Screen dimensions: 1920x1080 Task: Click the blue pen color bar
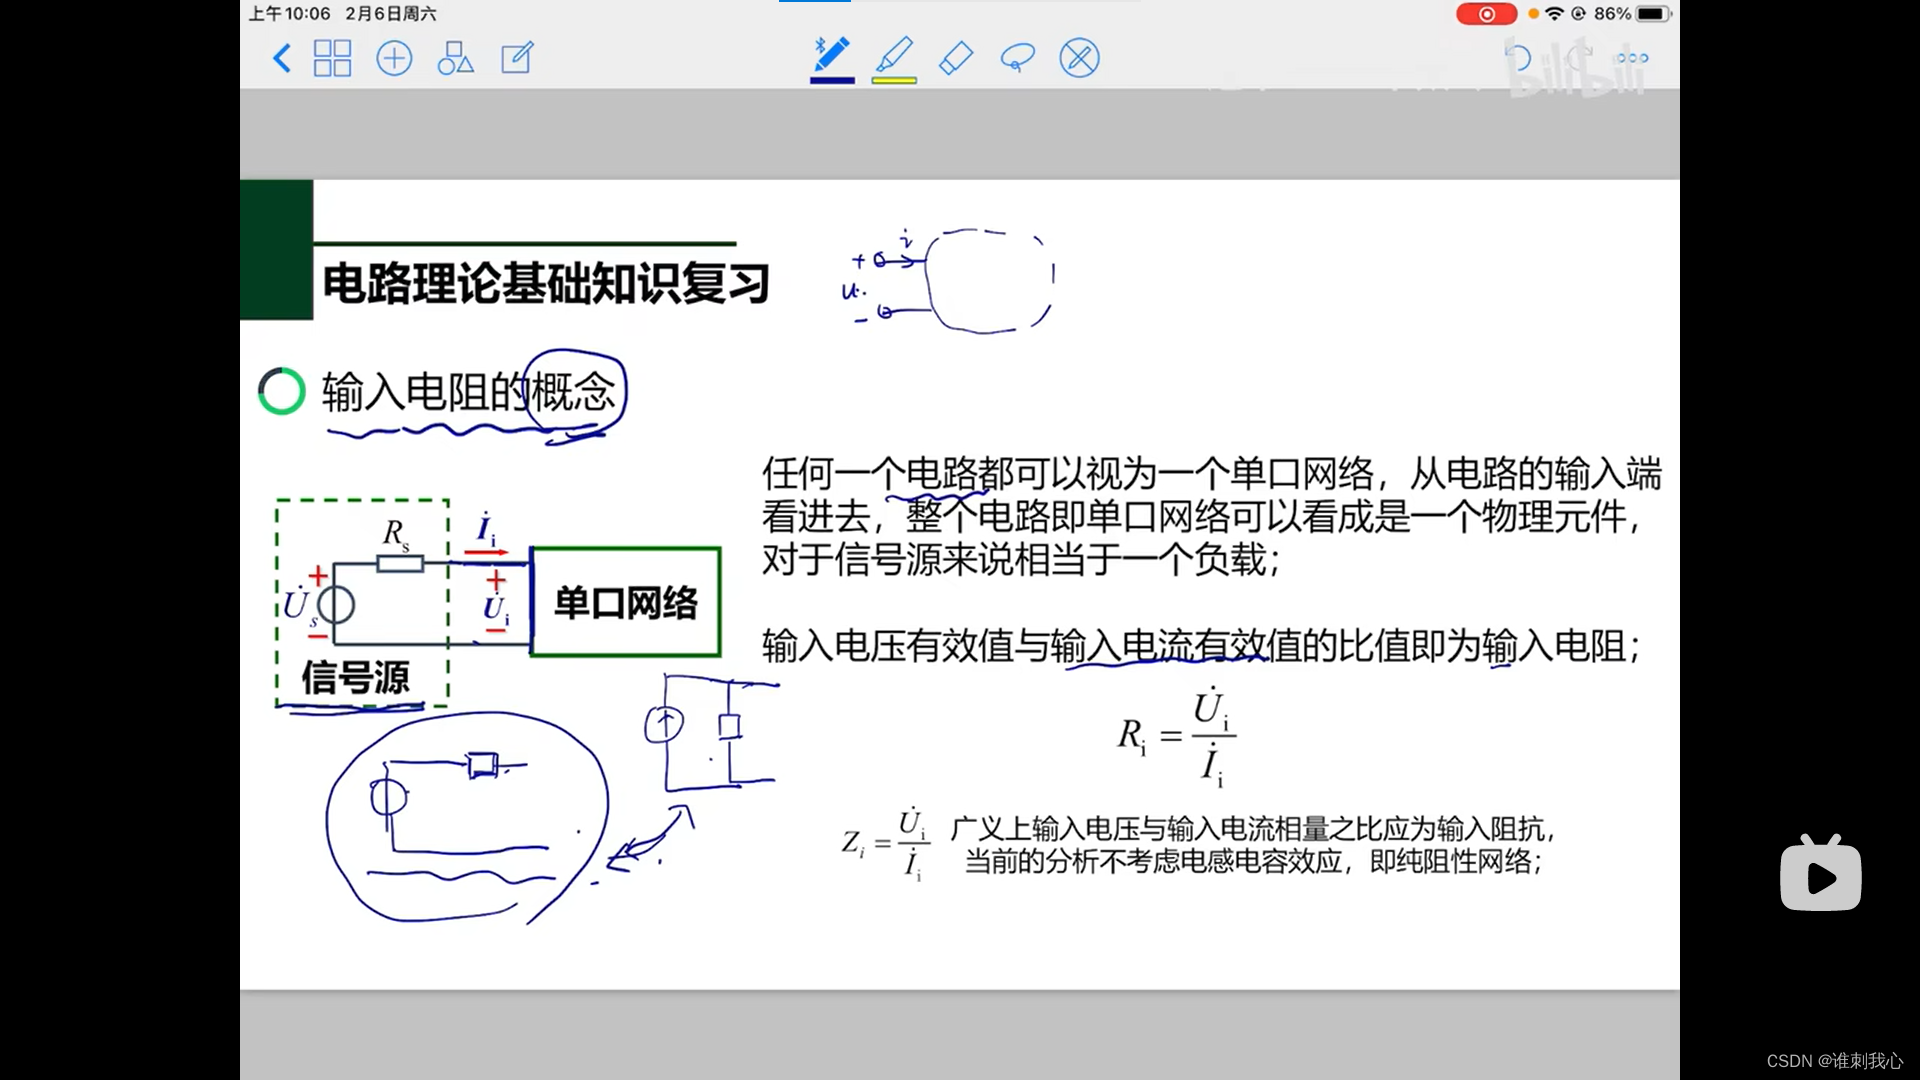click(832, 80)
